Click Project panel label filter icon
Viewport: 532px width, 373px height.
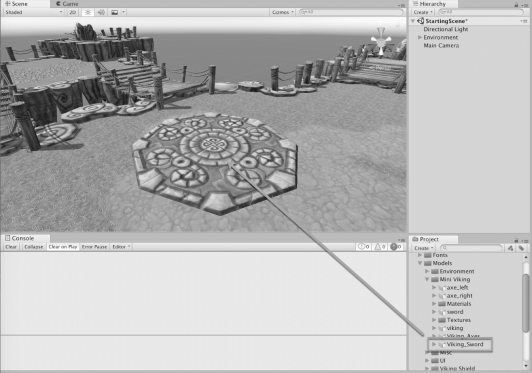click(521, 248)
